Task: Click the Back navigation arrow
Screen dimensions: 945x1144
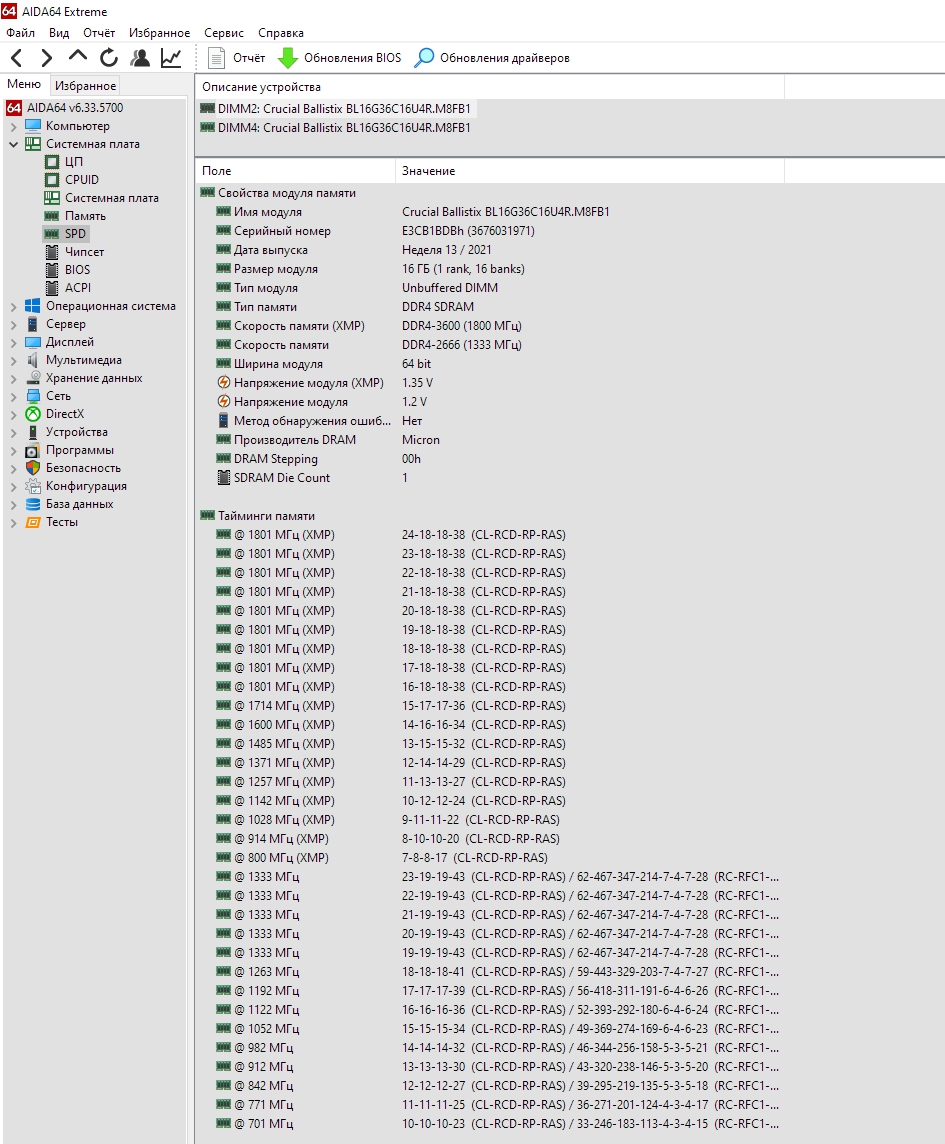Action: pos(18,58)
